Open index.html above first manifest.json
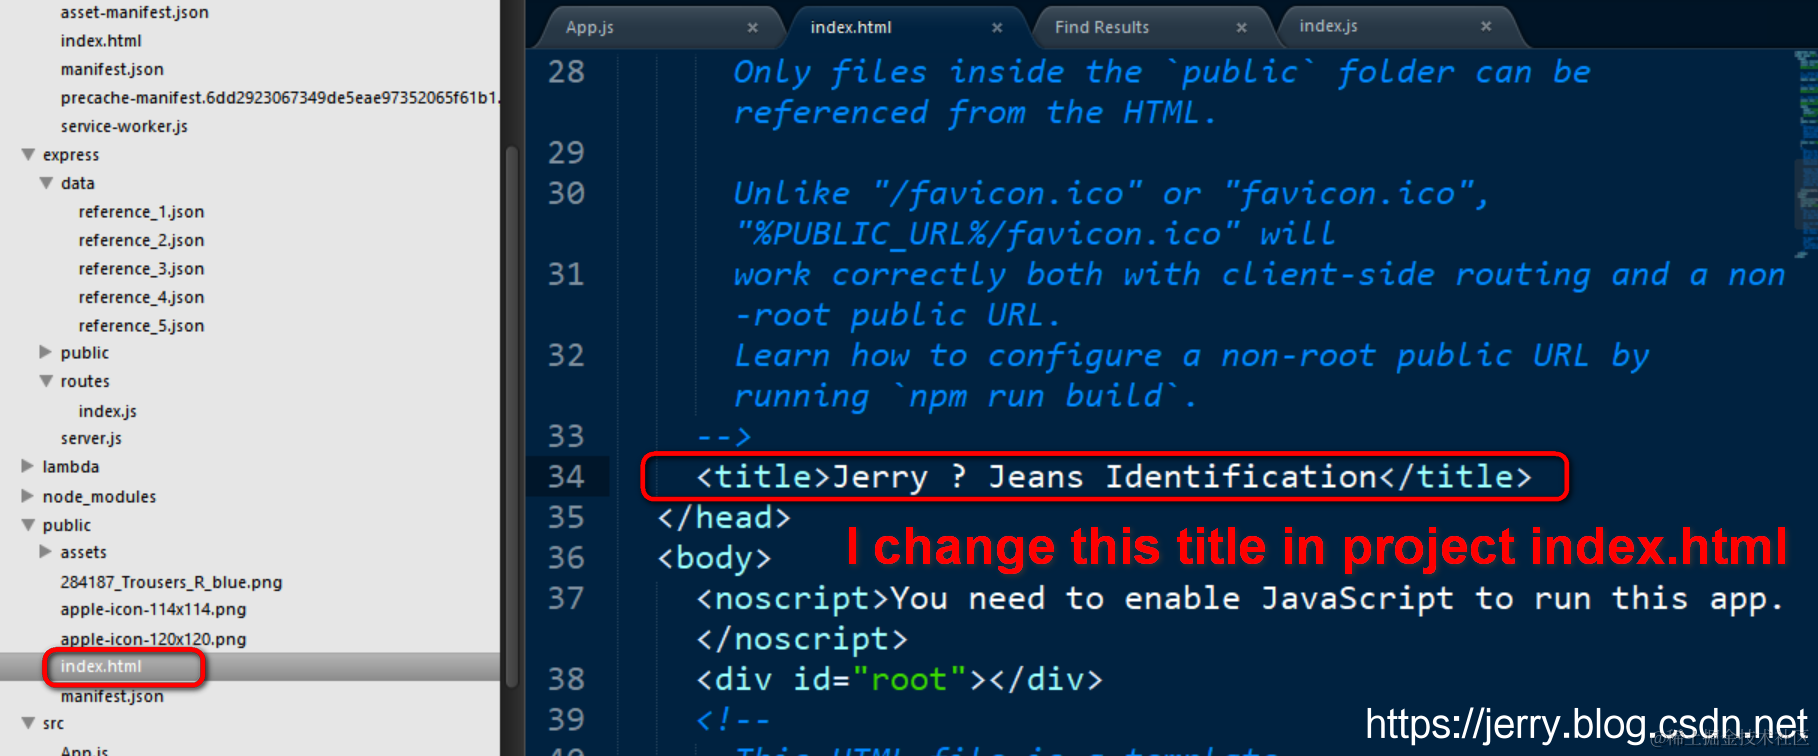 coord(101,41)
